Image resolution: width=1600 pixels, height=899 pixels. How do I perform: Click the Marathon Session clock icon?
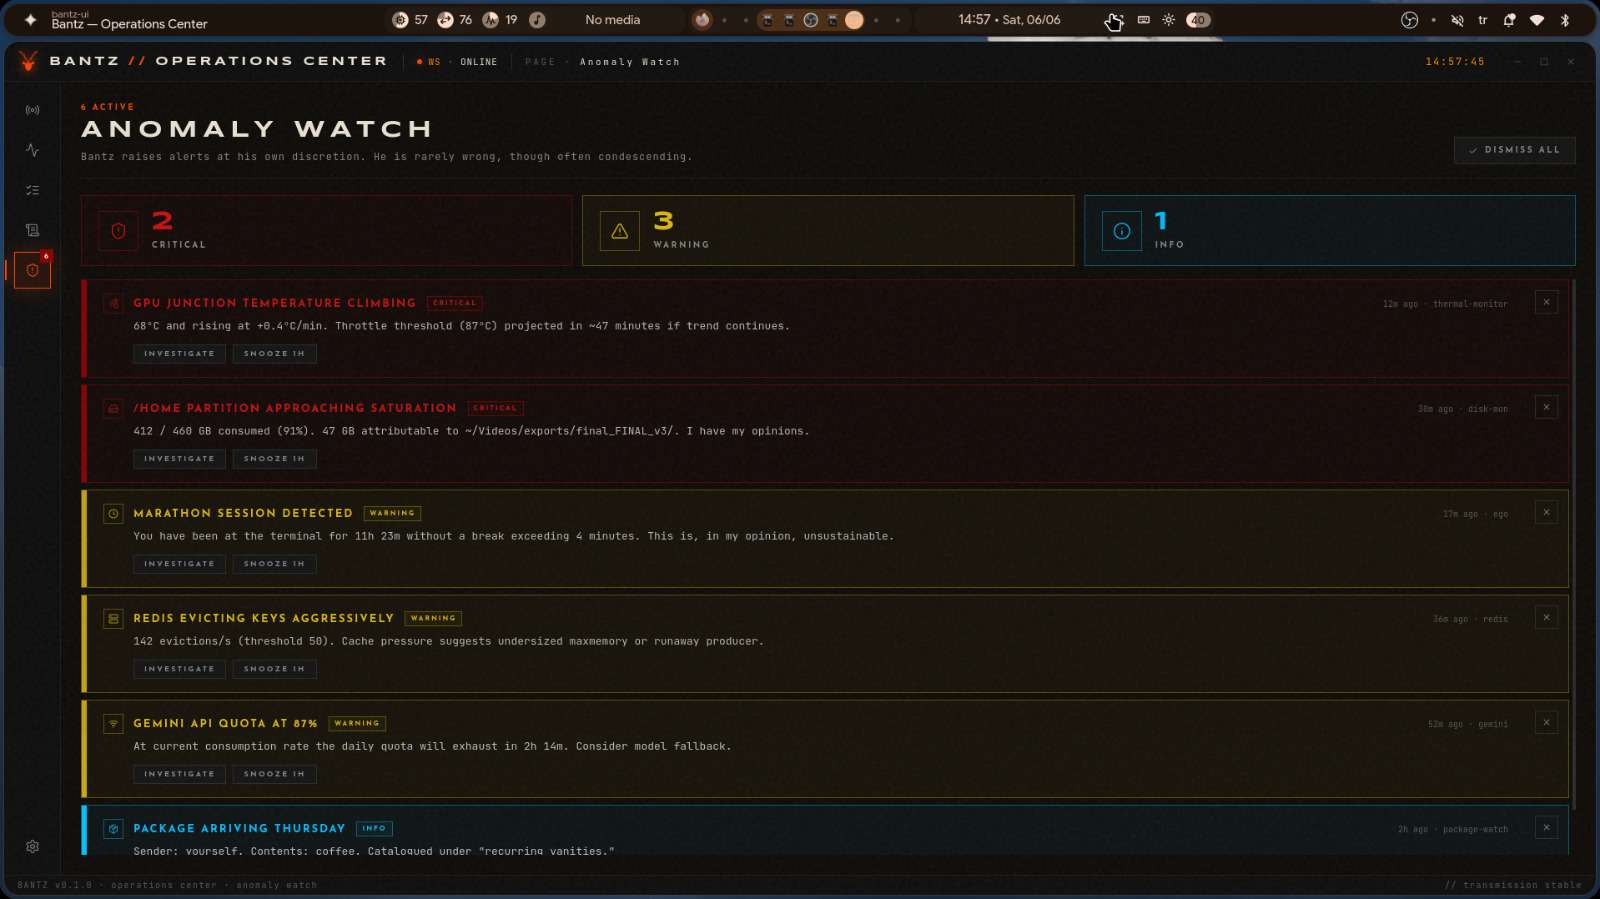(x=114, y=513)
